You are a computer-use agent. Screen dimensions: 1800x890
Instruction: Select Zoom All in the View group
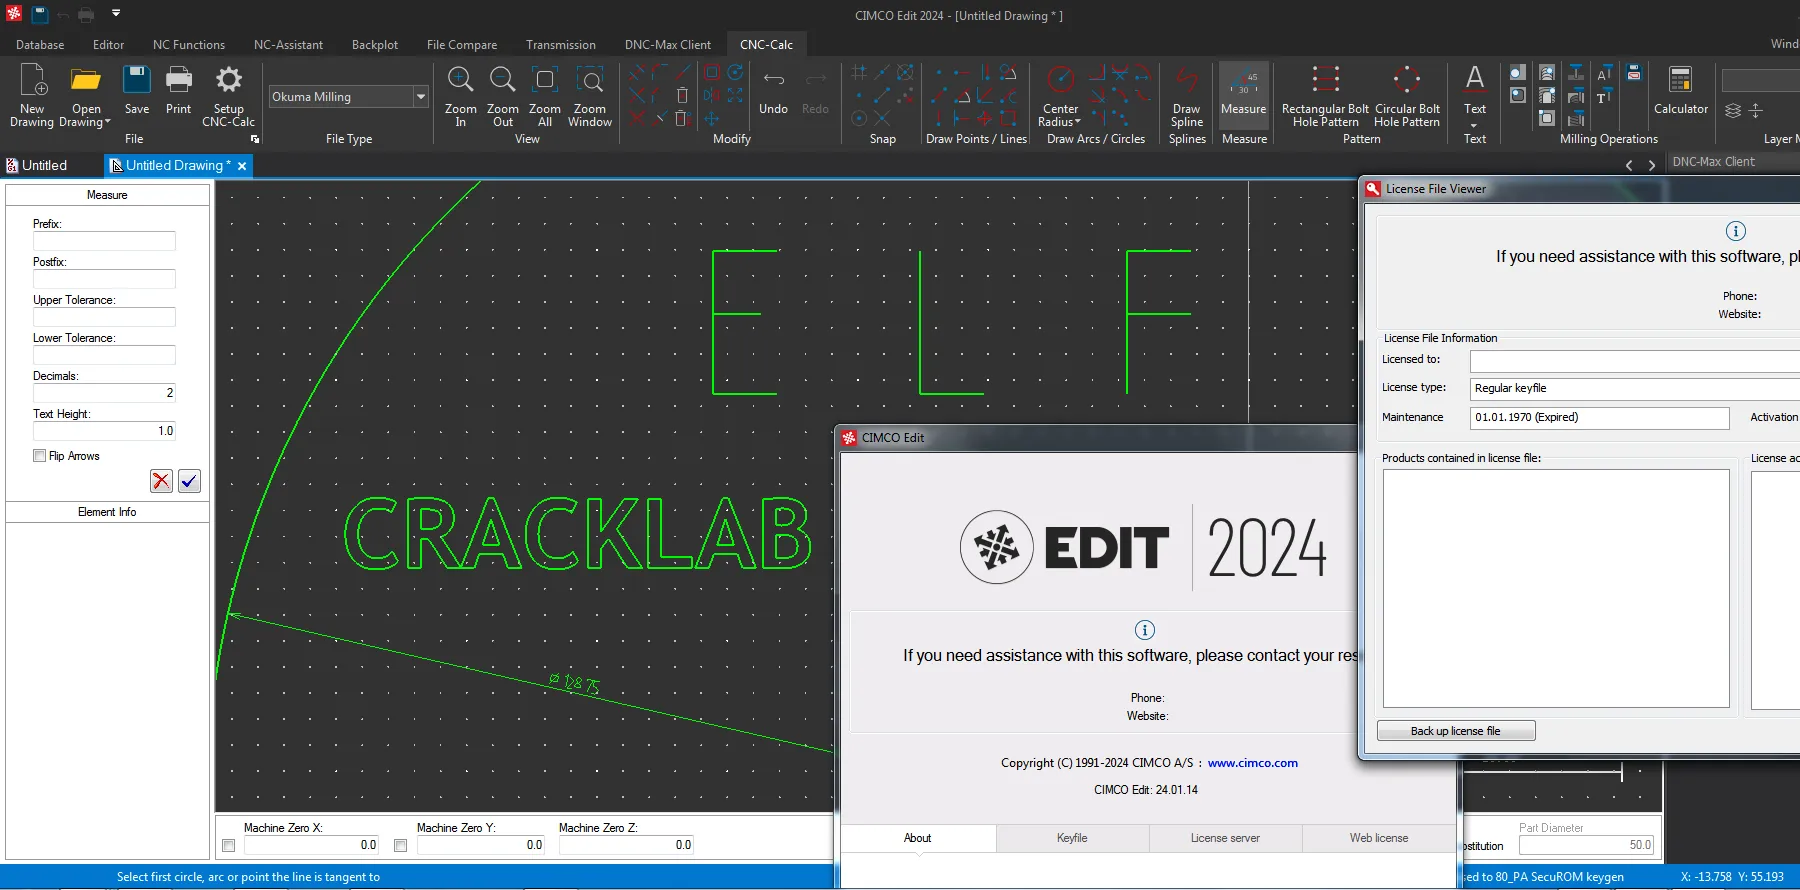(545, 95)
